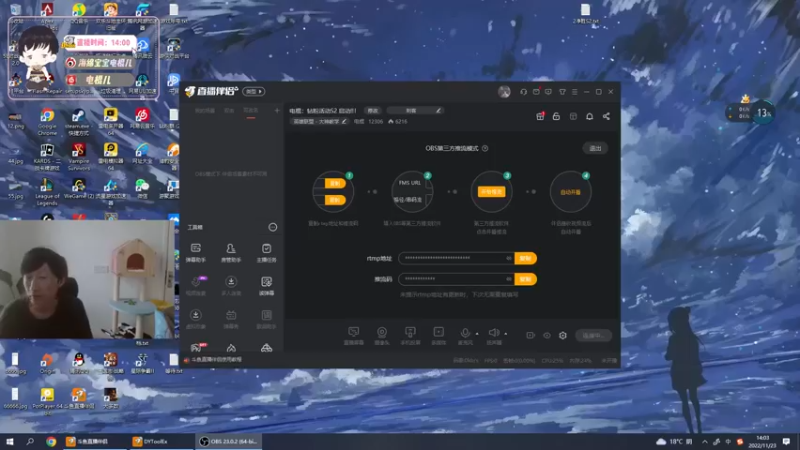Copy the rtmp地址 with orange button

[x=526, y=258]
